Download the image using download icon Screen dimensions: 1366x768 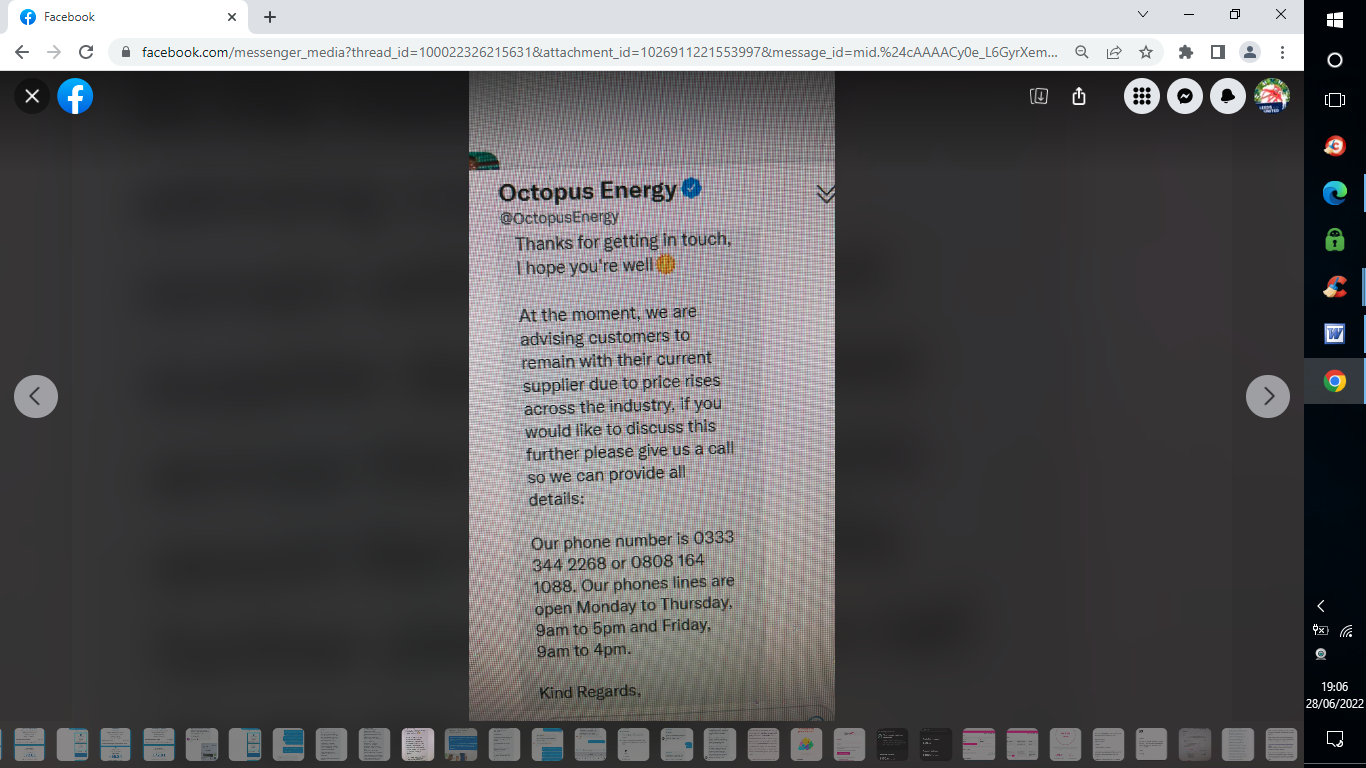[1039, 96]
